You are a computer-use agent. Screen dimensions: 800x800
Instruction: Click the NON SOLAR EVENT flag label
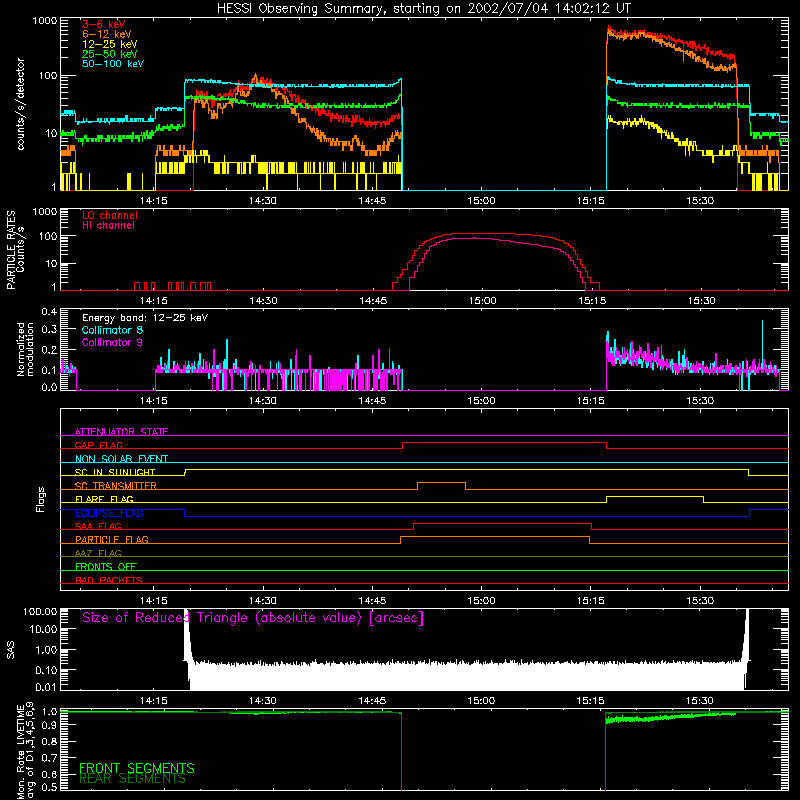pyautogui.click(x=121, y=459)
